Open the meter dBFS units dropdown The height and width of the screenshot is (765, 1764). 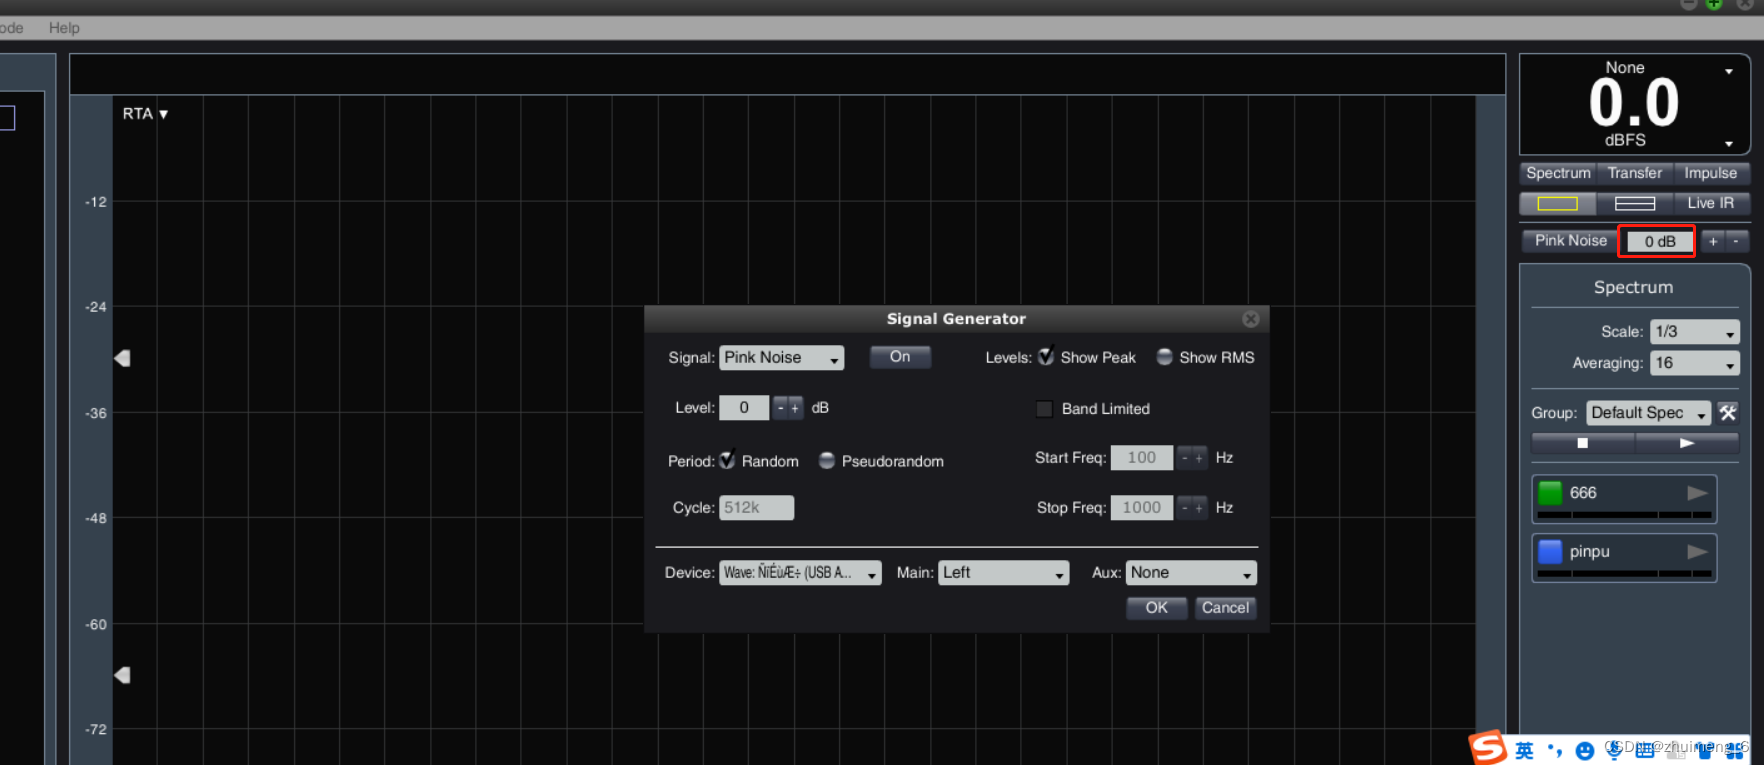(1729, 143)
